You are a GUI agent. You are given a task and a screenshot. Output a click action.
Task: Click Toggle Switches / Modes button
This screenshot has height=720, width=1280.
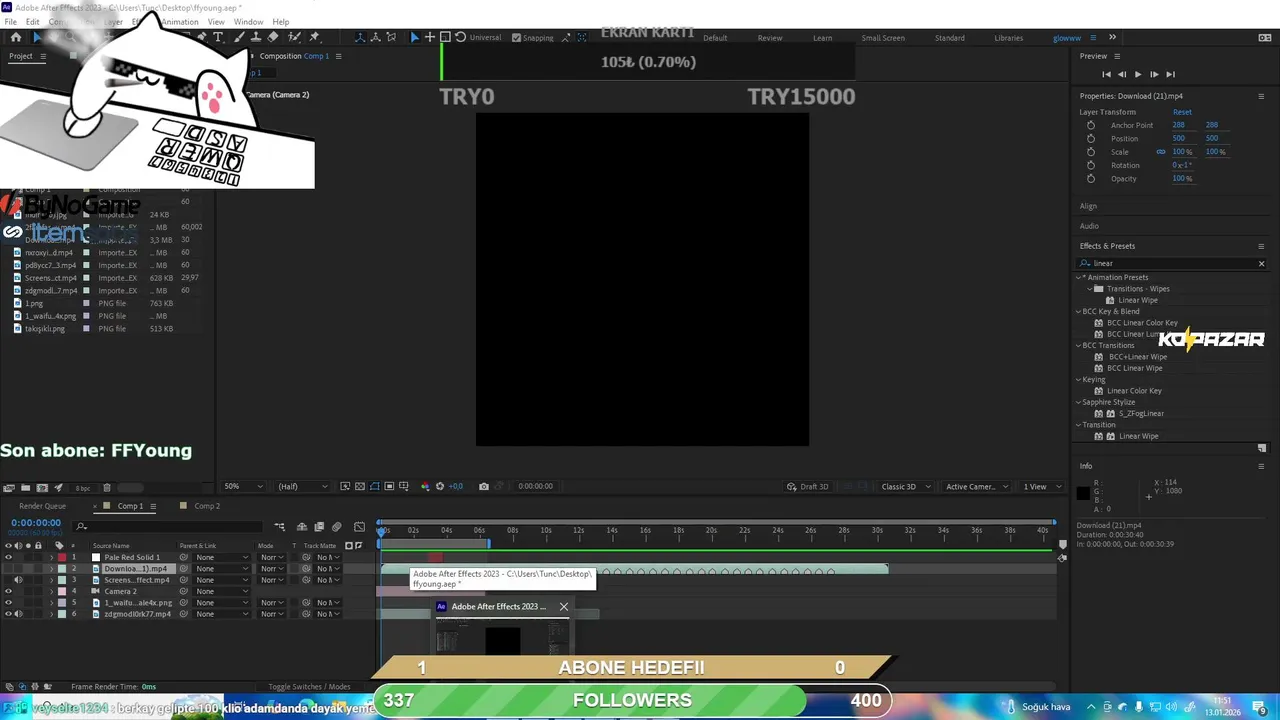point(309,687)
